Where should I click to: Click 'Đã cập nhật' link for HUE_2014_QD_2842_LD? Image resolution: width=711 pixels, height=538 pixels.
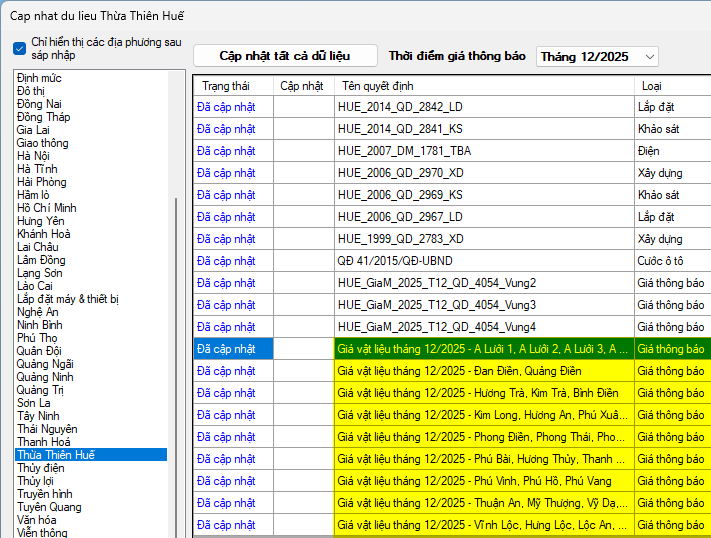(226, 107)
